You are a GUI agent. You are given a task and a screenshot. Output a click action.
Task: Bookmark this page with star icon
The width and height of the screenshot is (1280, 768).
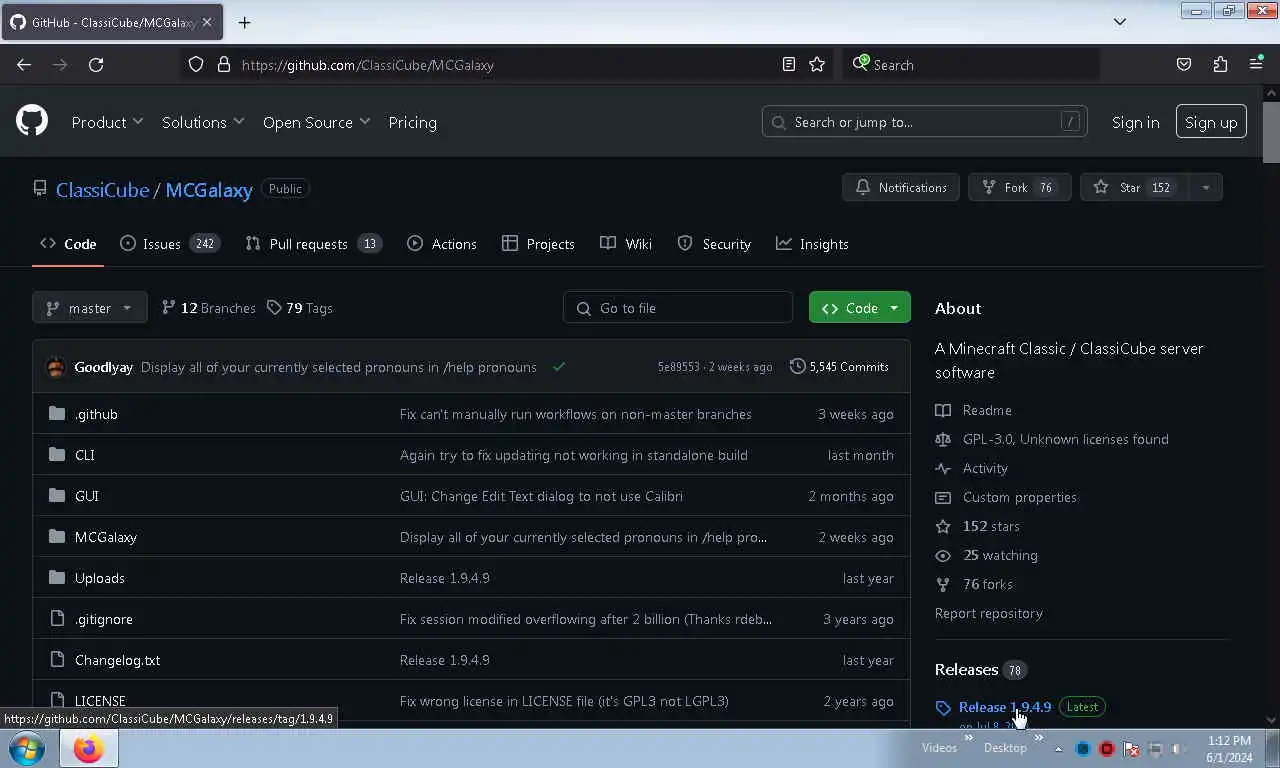[x=817, y=64]
